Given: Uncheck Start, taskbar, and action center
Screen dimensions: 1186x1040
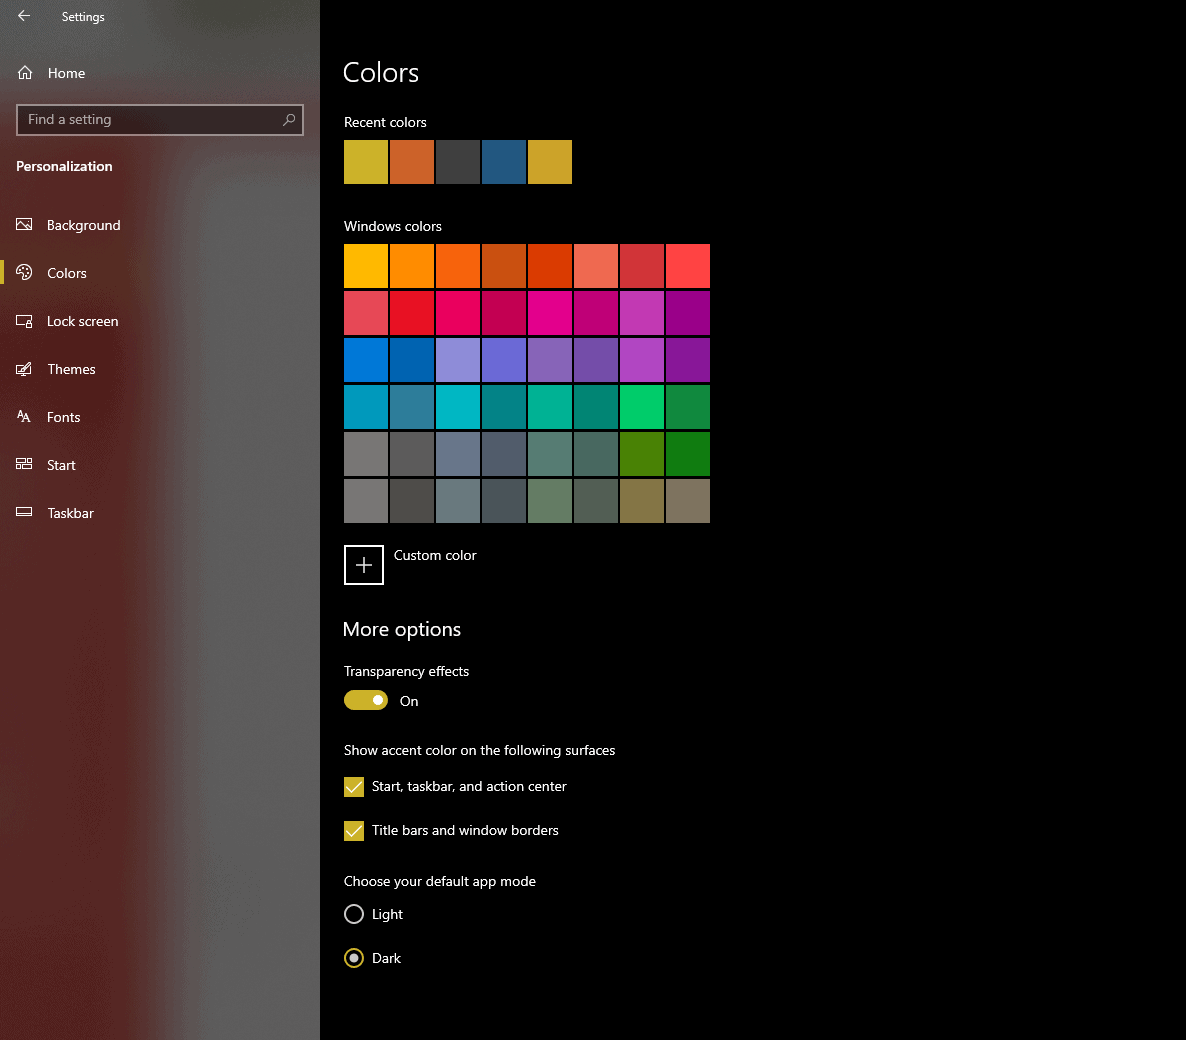Looking at the screenshot, I should click(x=354, y=787).
